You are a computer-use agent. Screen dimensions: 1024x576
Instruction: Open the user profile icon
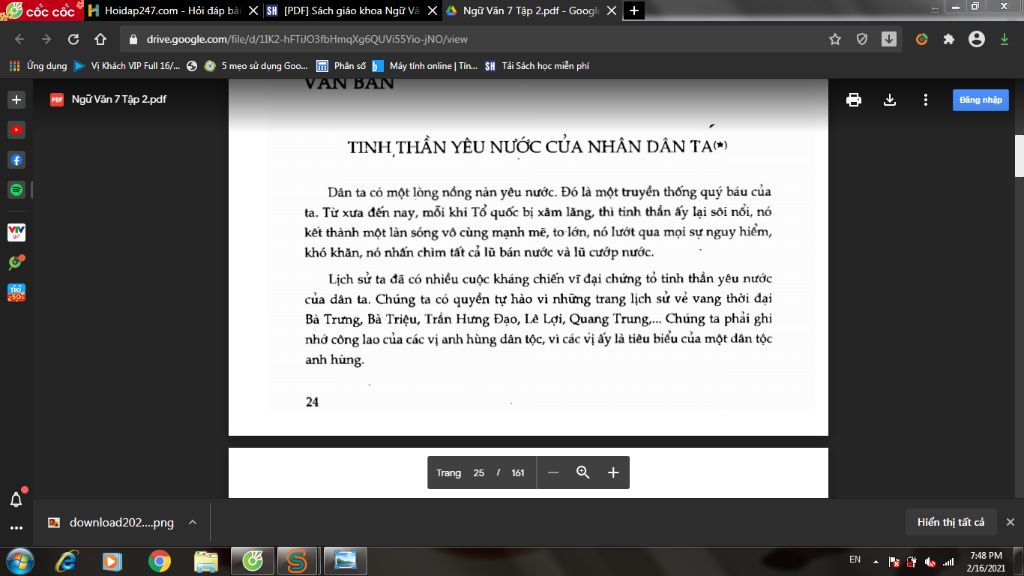tap(976, 39)
